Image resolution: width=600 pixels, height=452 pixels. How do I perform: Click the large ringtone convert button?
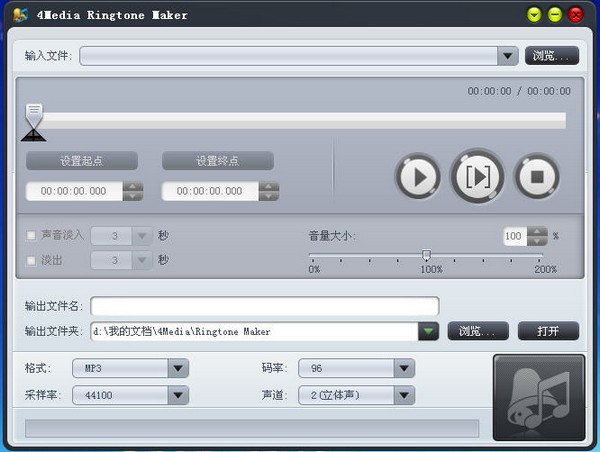(x=539, y=397)
